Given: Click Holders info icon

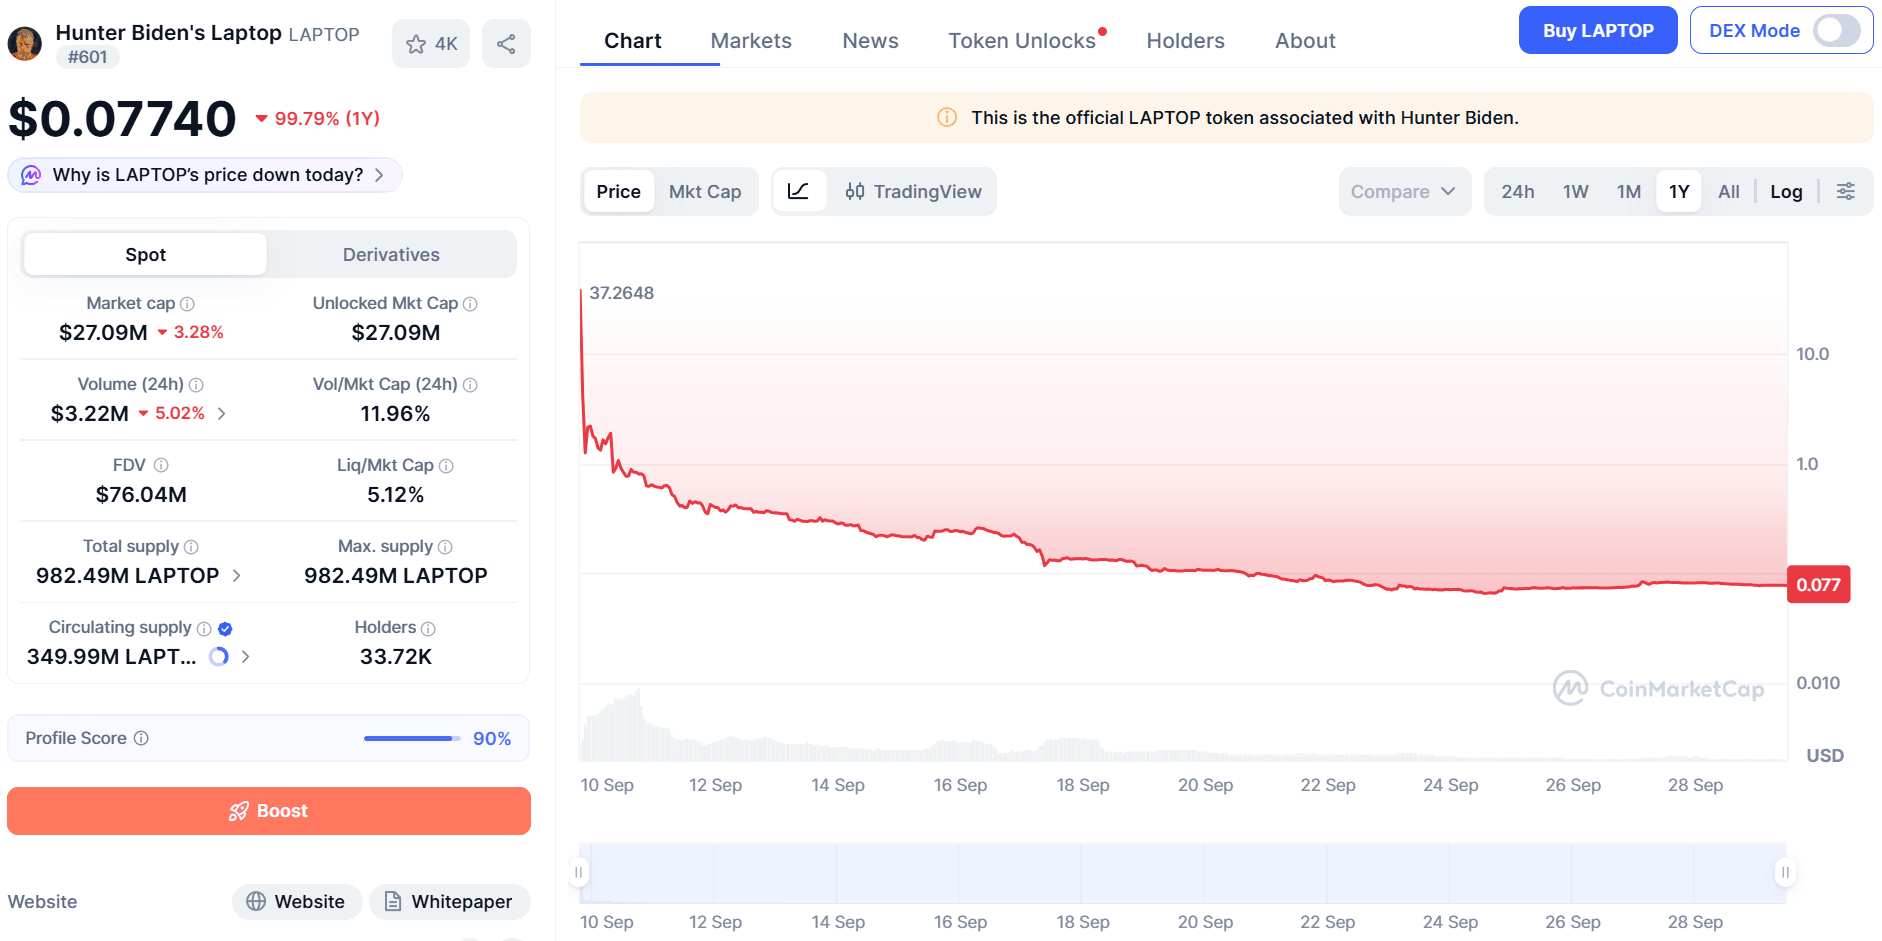Looking at the screenshot, I should tap(428, 629).
